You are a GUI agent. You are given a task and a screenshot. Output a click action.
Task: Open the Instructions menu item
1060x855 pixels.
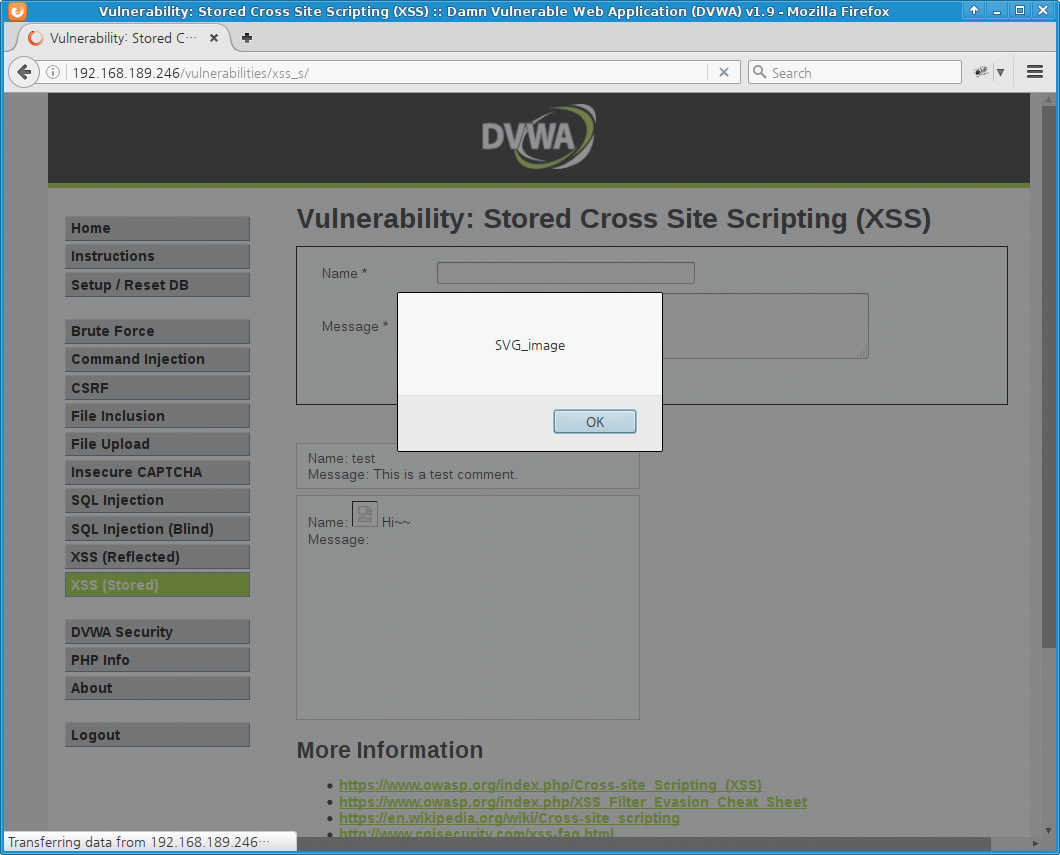158,256
